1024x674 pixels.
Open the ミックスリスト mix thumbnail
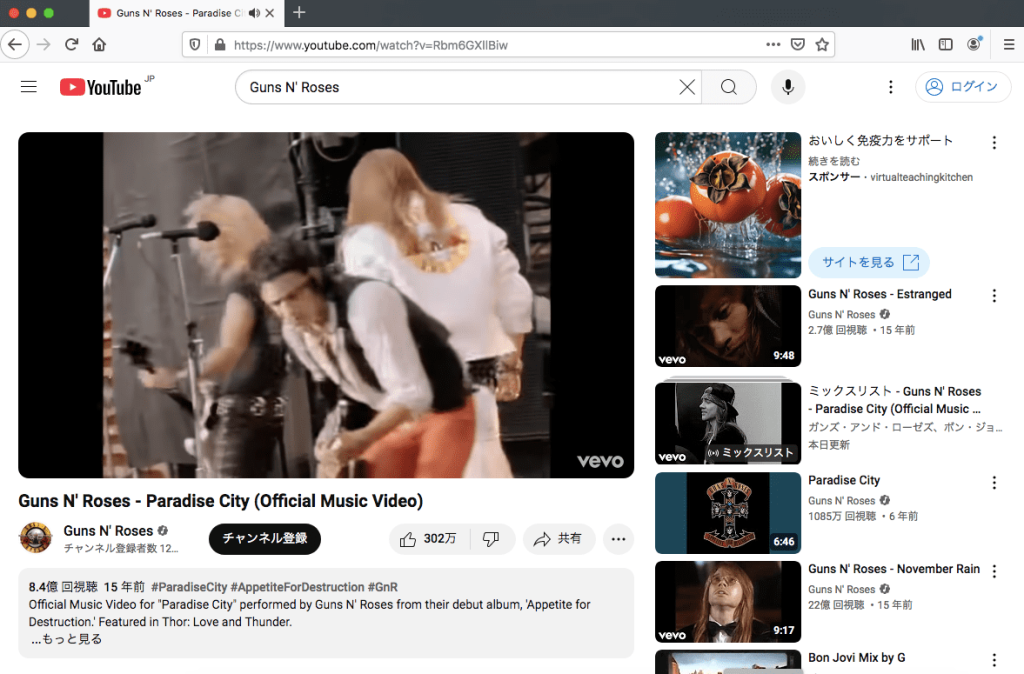[728, 423]
